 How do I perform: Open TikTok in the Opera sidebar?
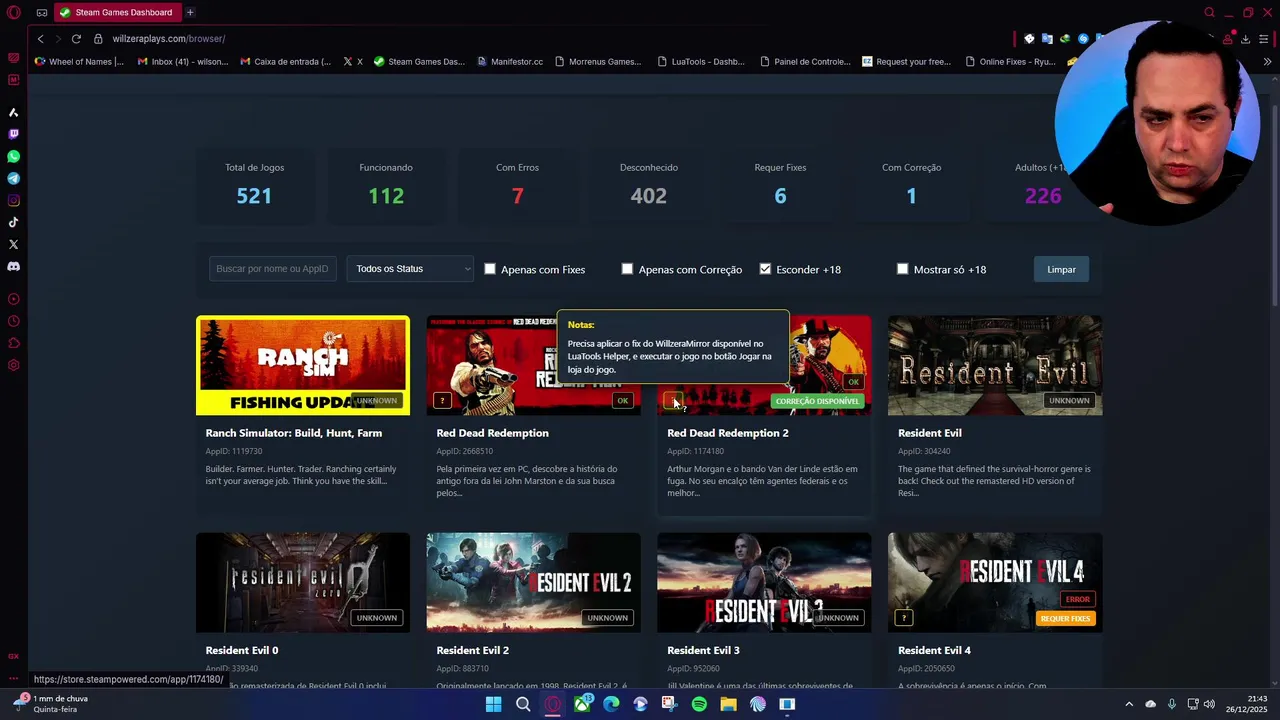coord(13,222)
